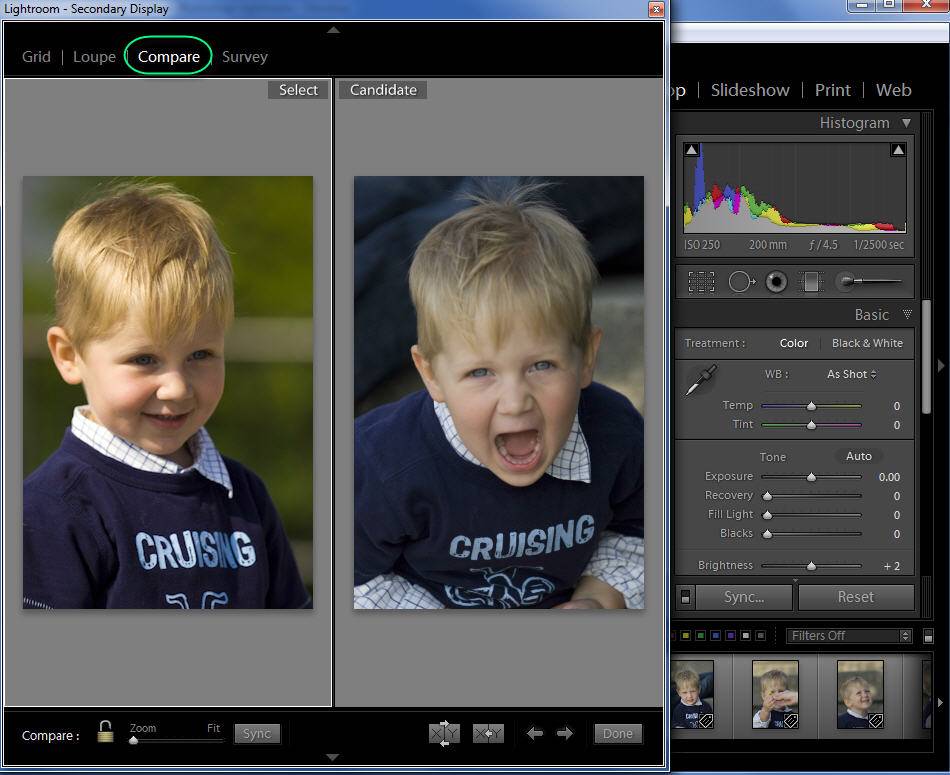Viewport: 950px width, 775px height.
Task: Select previous photo arrow
Action: [x=534, y=734]
